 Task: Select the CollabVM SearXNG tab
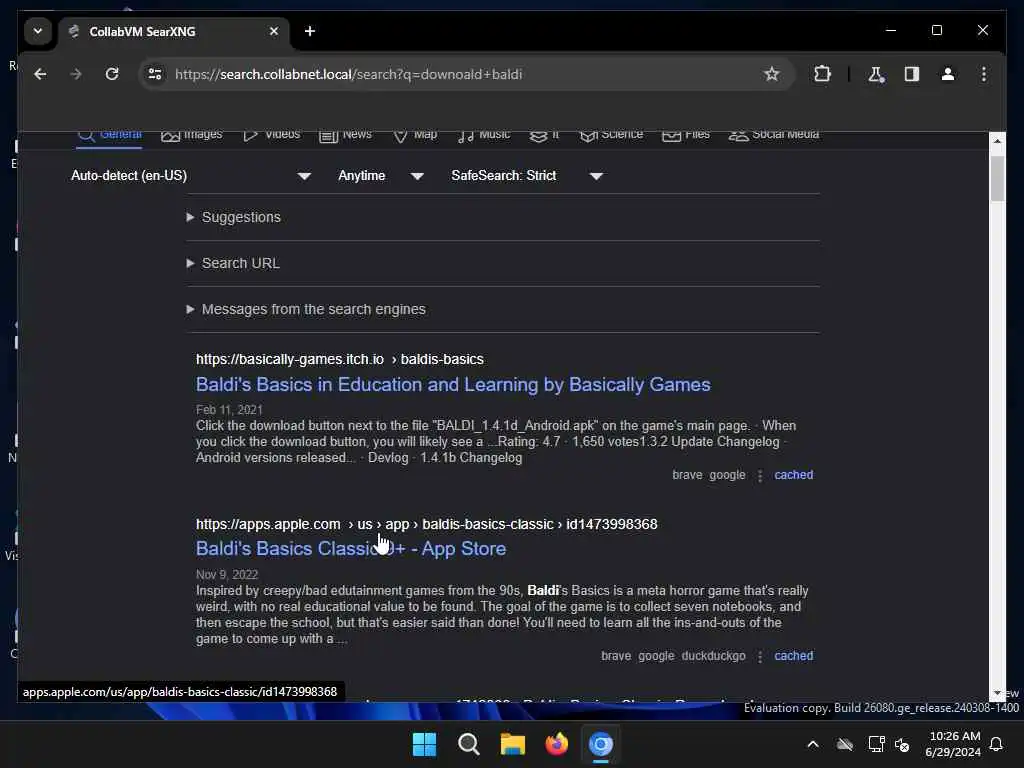174,32
